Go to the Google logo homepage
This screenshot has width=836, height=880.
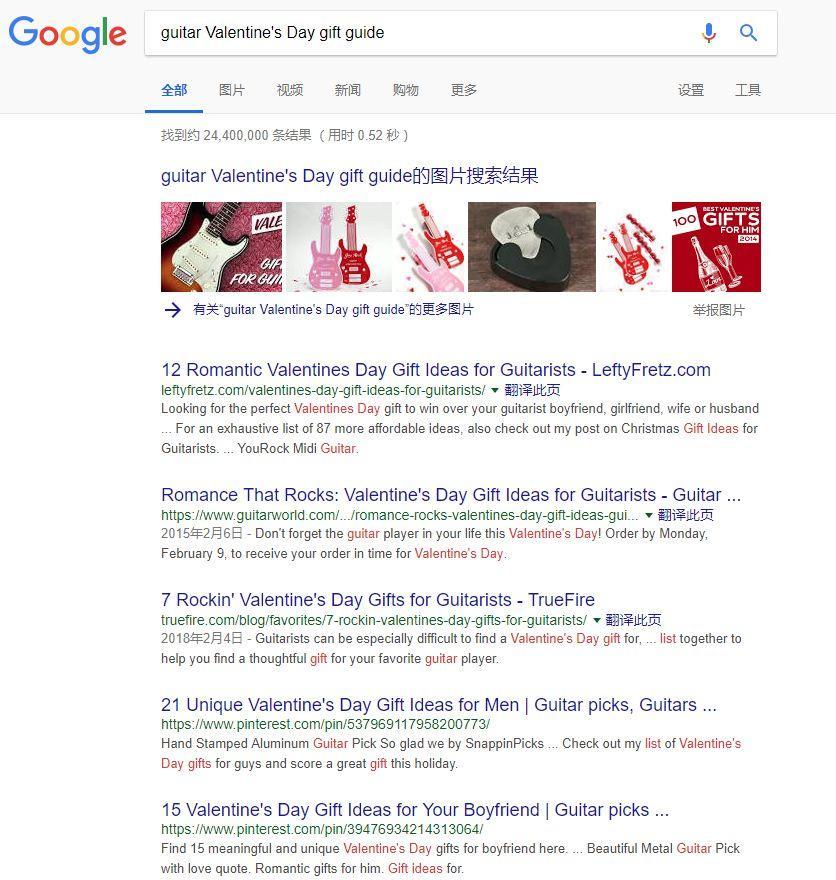pos(67,34)
